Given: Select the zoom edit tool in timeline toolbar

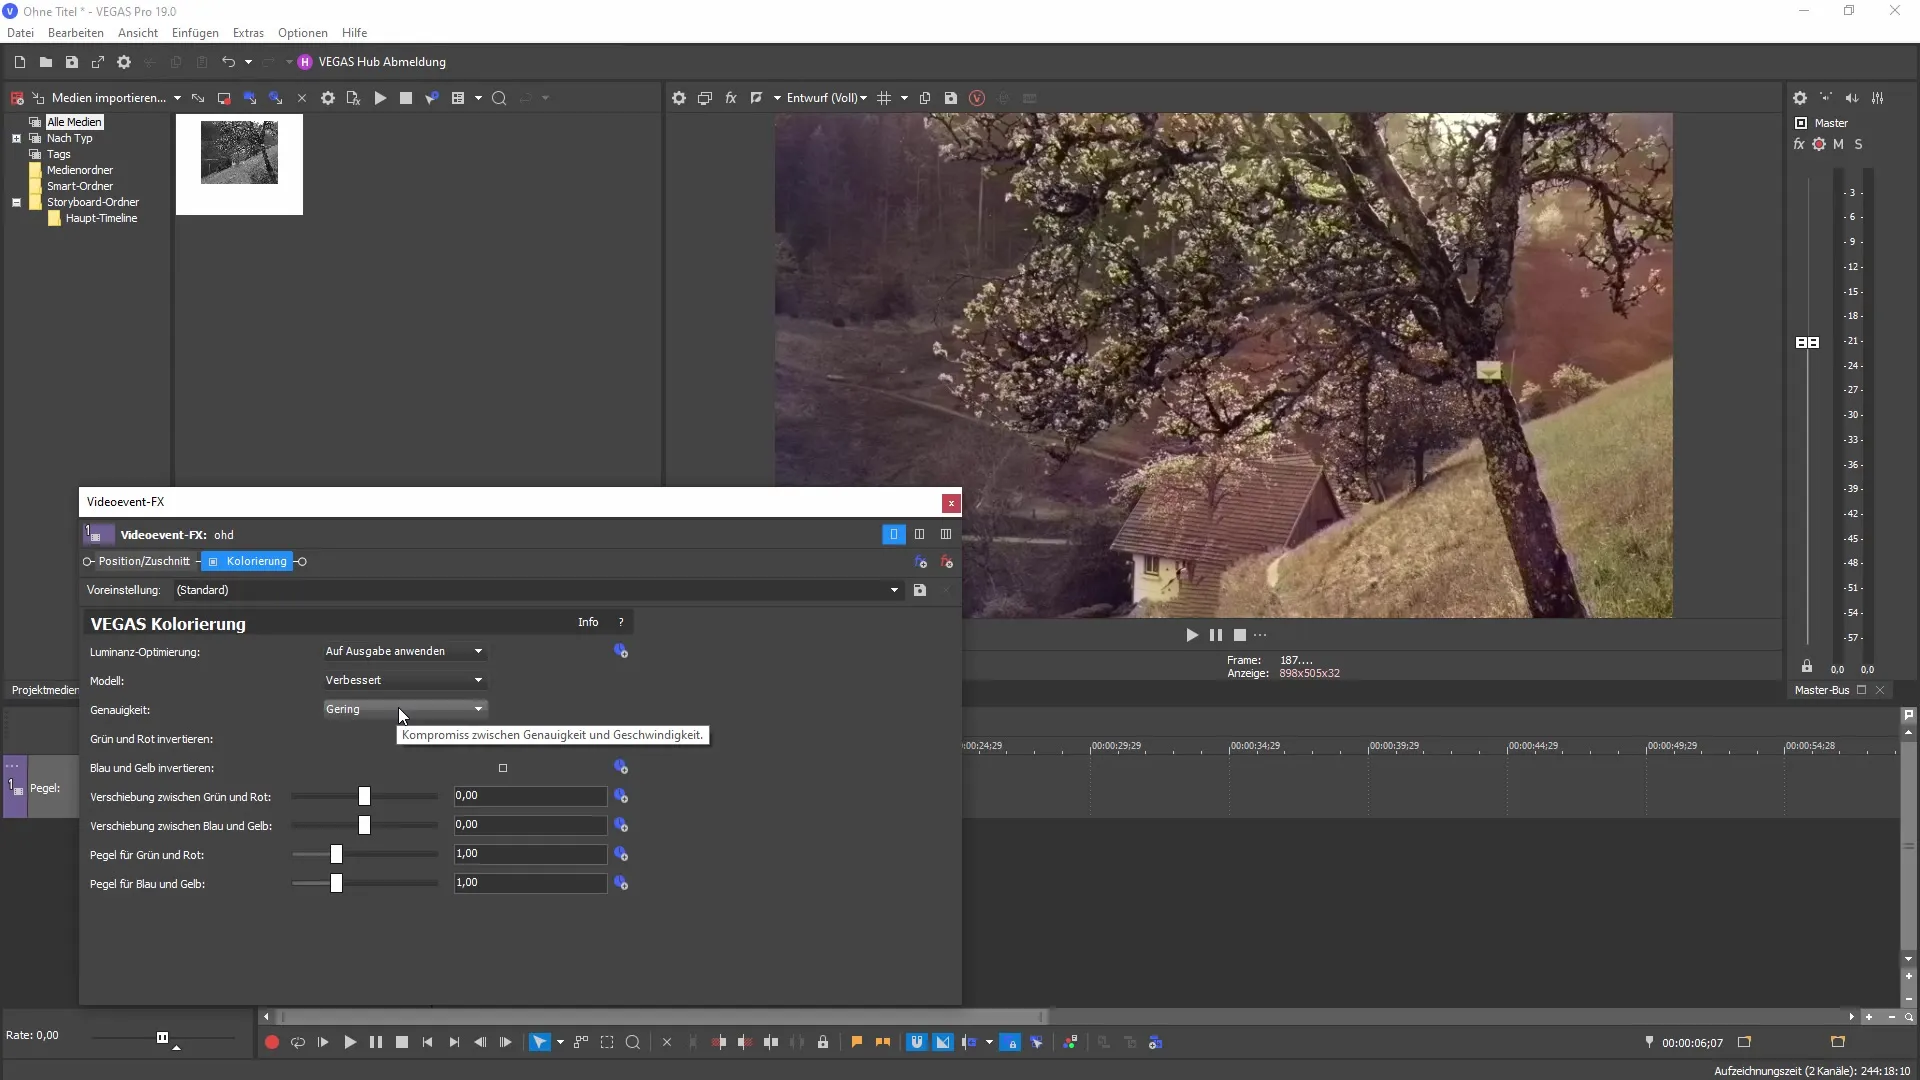Looking at the screenshot, I should [633, 1042].
